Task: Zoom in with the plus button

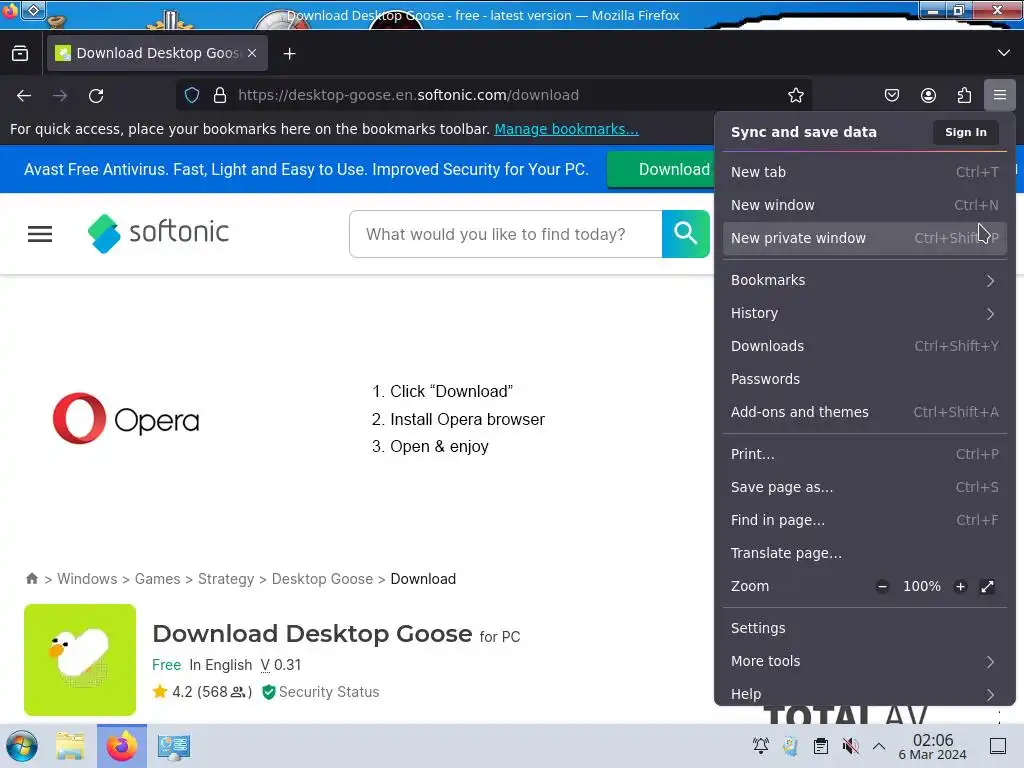Action: coord(960,586)
